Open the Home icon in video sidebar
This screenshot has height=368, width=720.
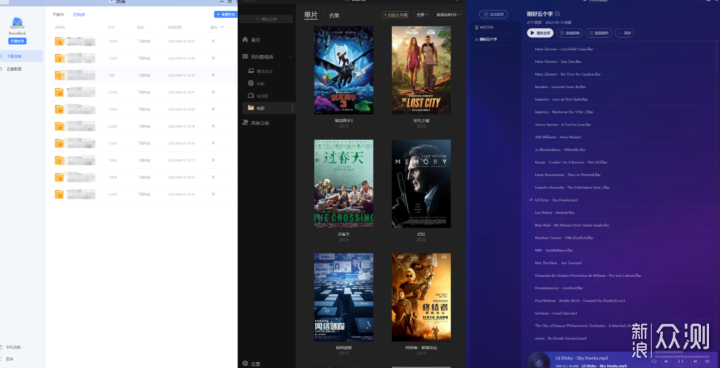pos(245,40)
